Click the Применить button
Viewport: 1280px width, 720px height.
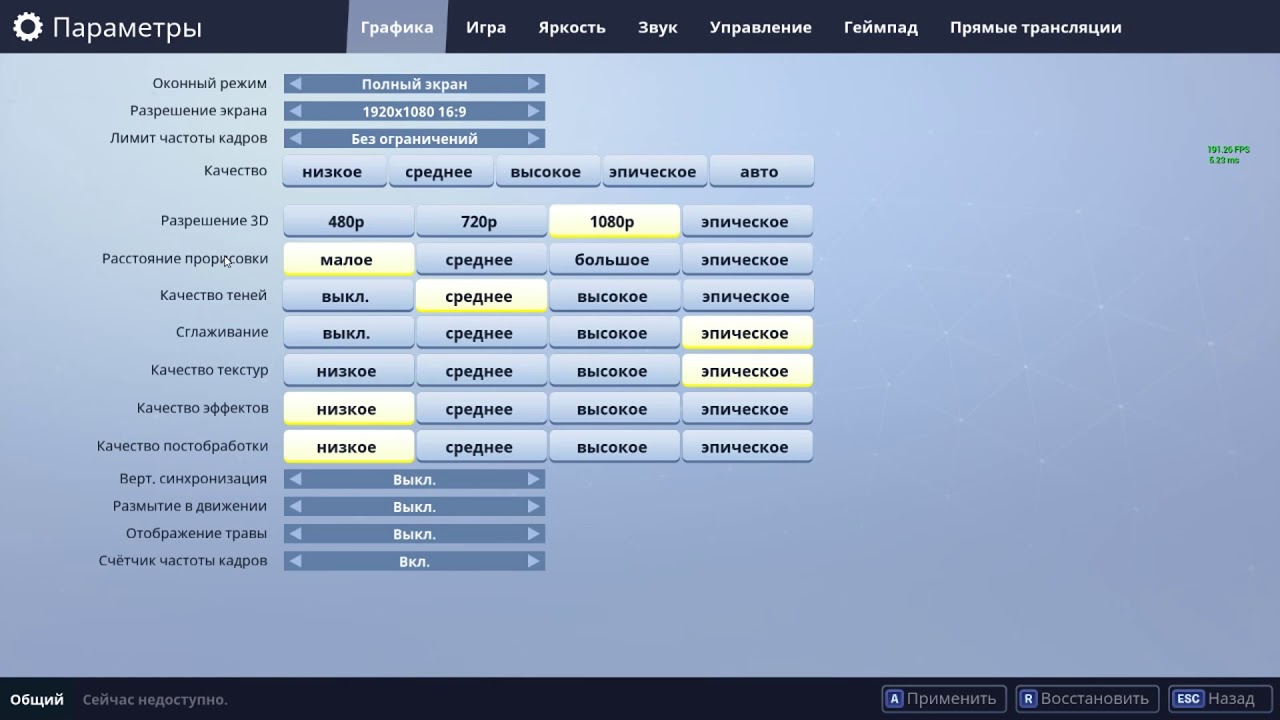point(943,699)
